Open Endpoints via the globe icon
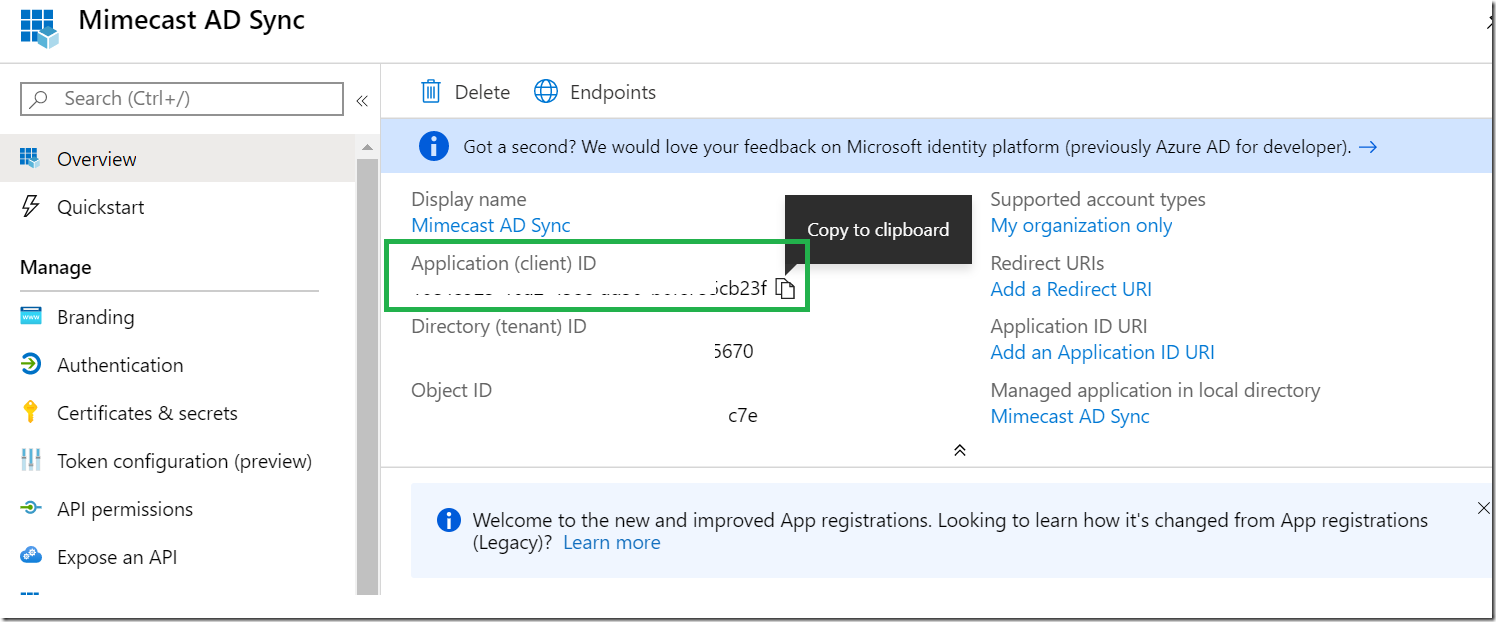Screen dimensions: 1496x622 click(546, 92)
